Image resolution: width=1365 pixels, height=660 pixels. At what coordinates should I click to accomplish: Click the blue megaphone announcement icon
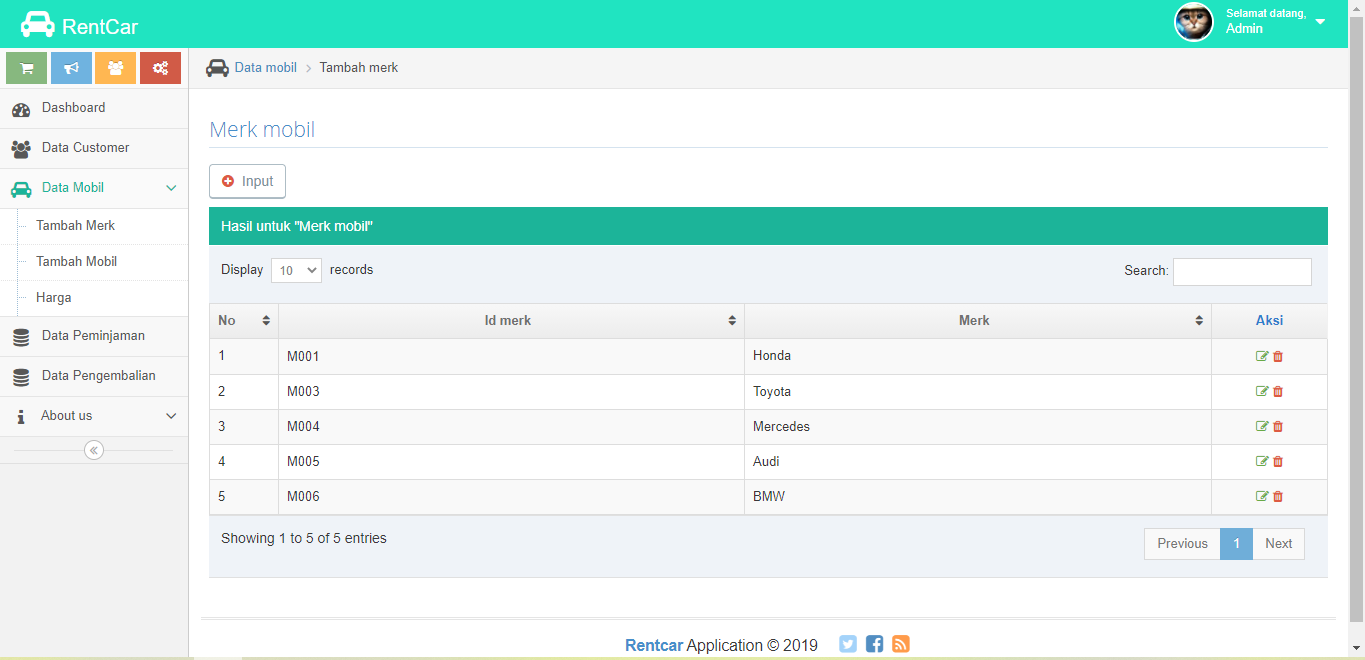pyautogui.click(x=71, y=67)
